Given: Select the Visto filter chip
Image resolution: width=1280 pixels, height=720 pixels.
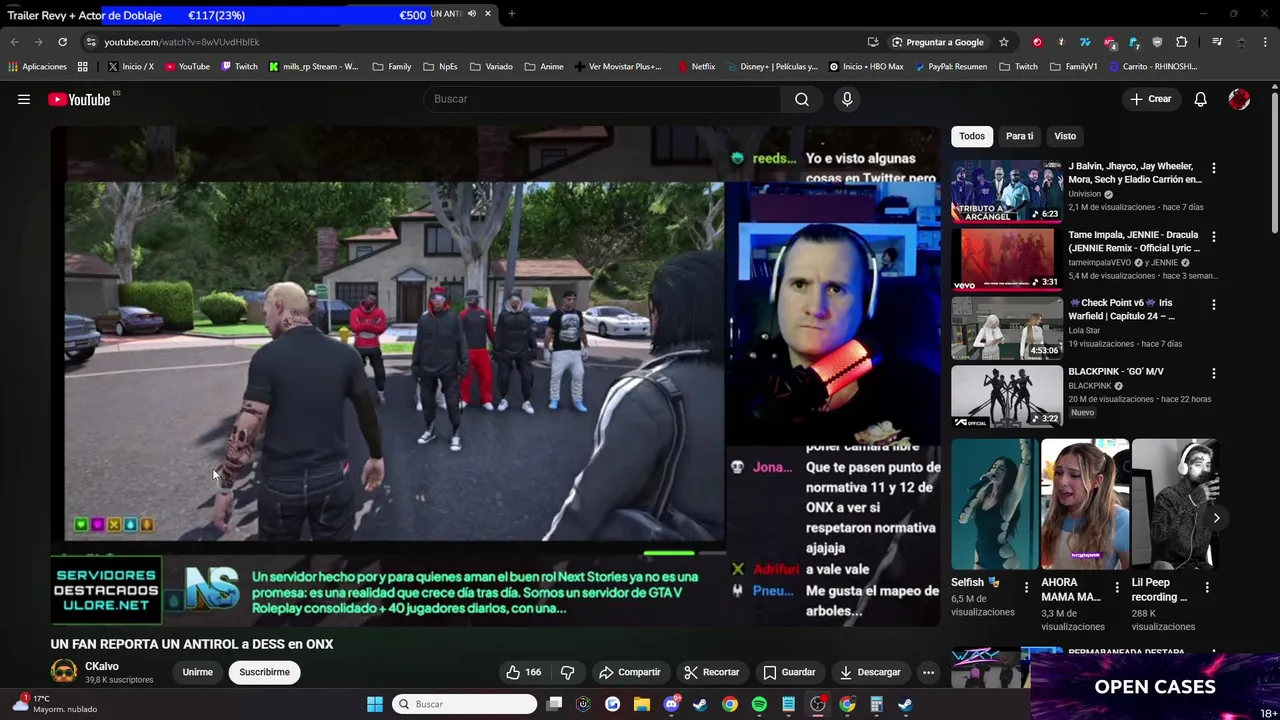Looking at the screenshot, I should [1065, 136].
